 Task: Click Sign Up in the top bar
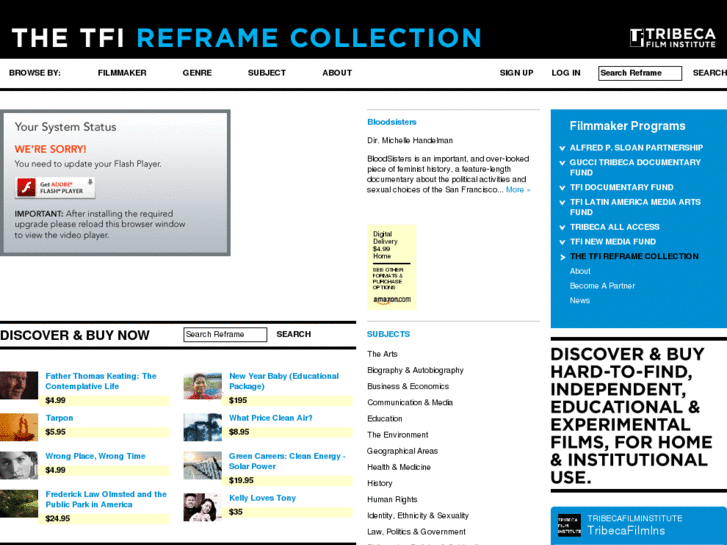517,73
